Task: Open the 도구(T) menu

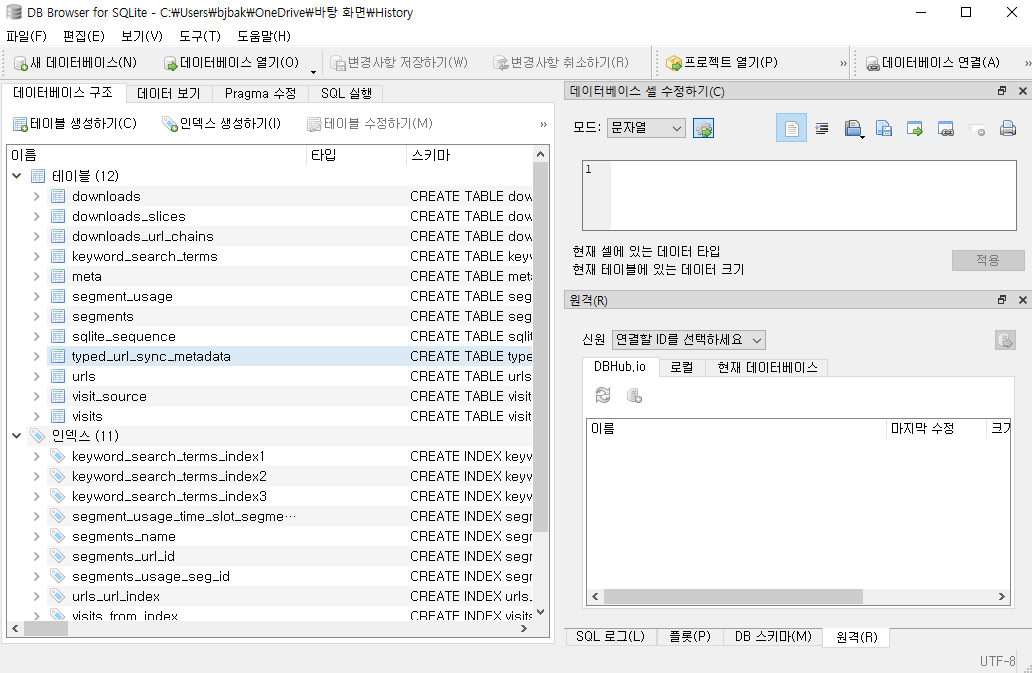Action: point(199,36)
